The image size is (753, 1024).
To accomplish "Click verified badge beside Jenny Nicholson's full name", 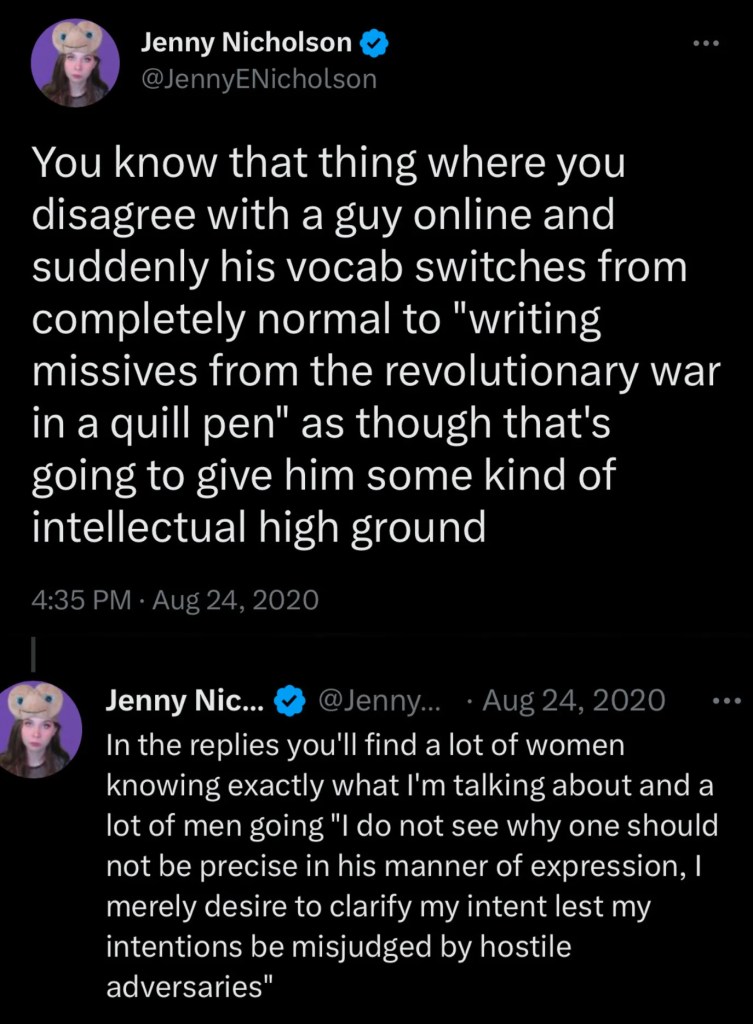I will 375,42.
